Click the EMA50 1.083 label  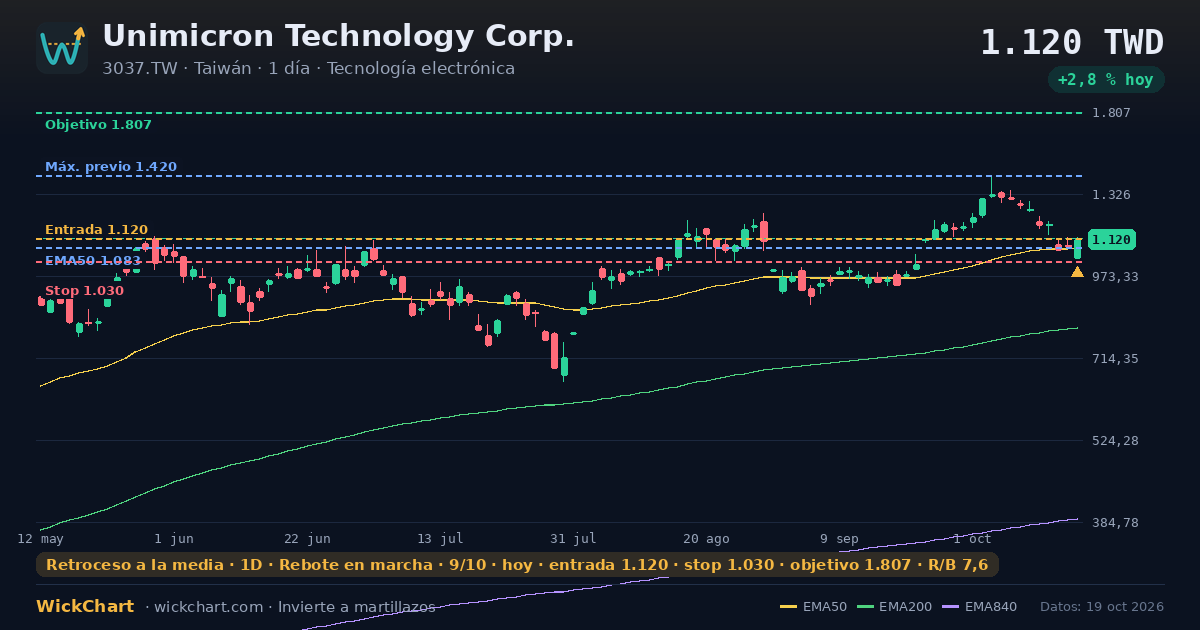click(x=93, y=261)
